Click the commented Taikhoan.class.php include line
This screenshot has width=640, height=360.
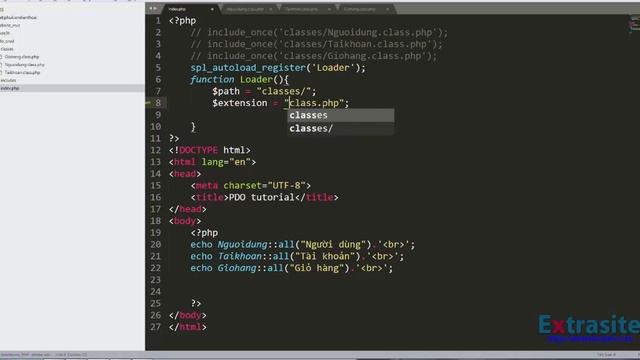click(316, 44)
